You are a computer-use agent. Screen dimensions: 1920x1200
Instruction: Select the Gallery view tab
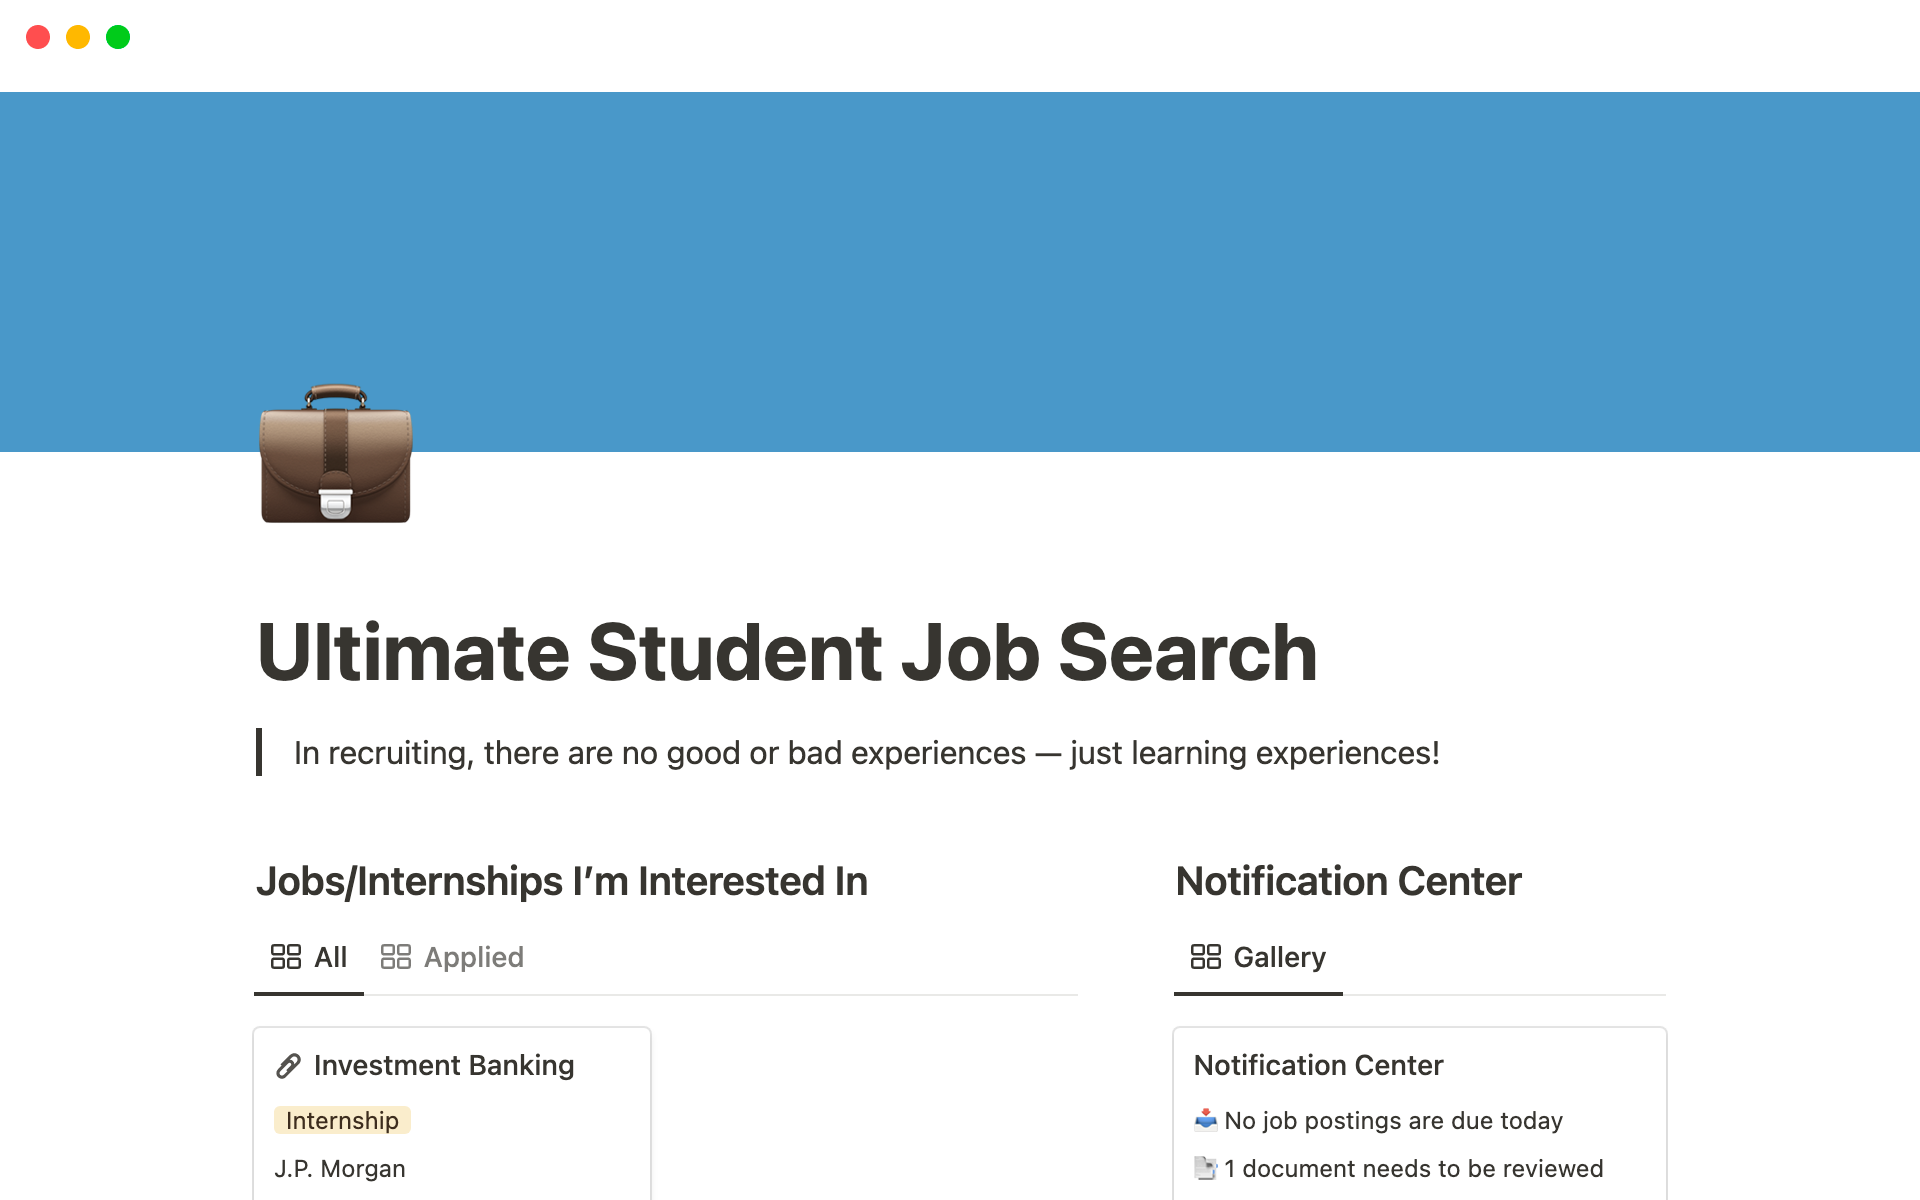1258,957
